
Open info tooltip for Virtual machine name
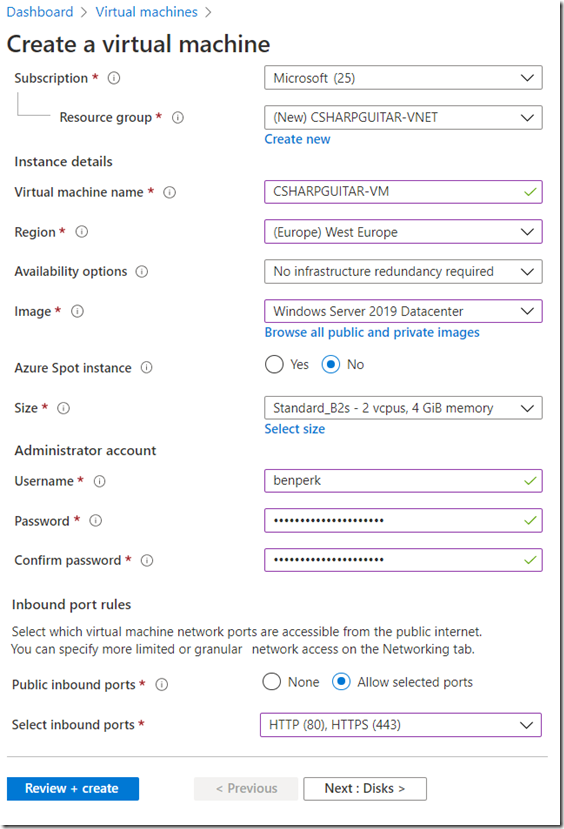pyautogui.click(x=169, y=192)
